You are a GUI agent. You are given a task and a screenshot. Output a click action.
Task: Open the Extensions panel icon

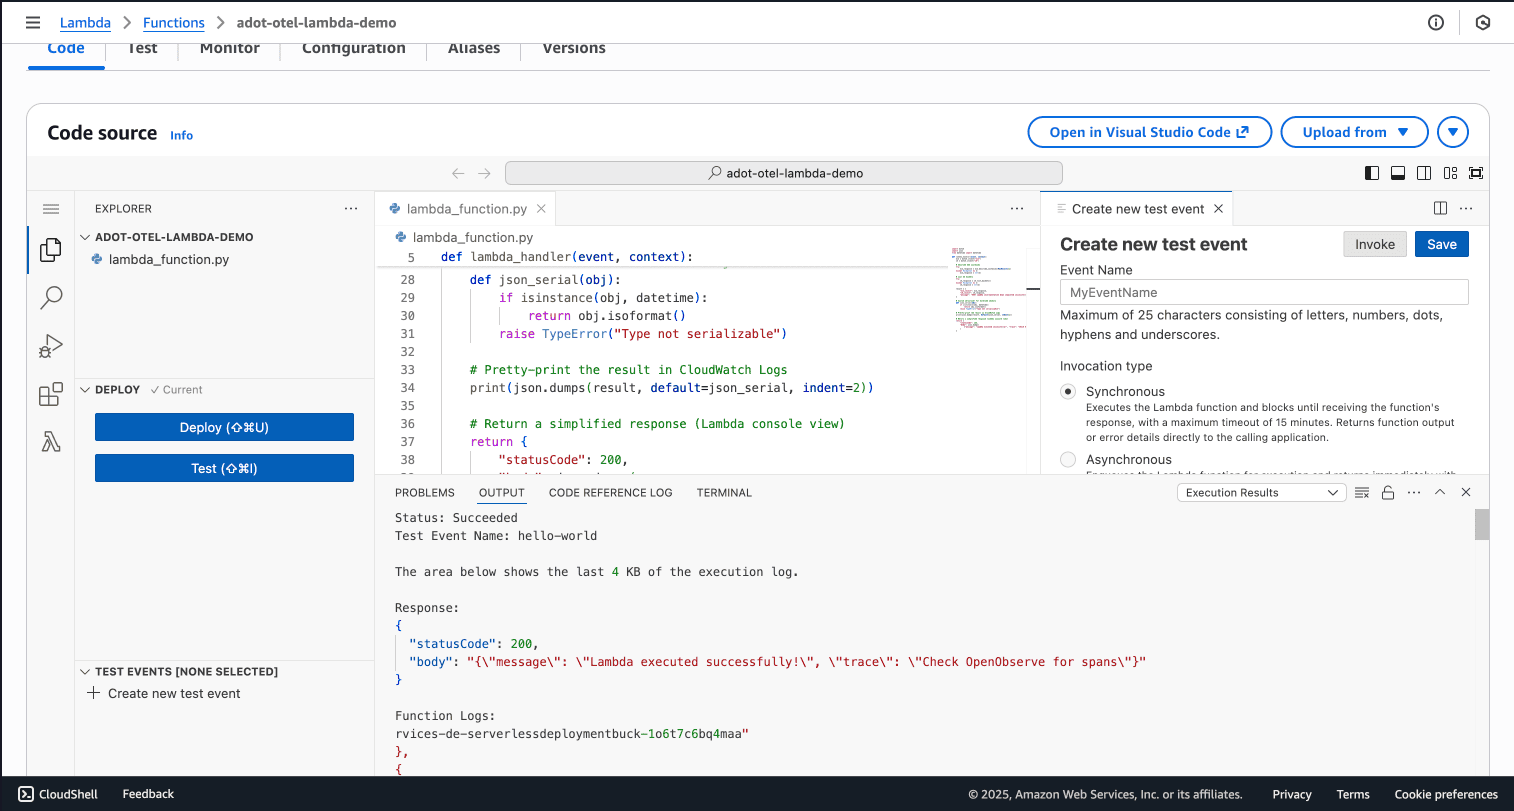pyautogui.click(x=50, y=393)
